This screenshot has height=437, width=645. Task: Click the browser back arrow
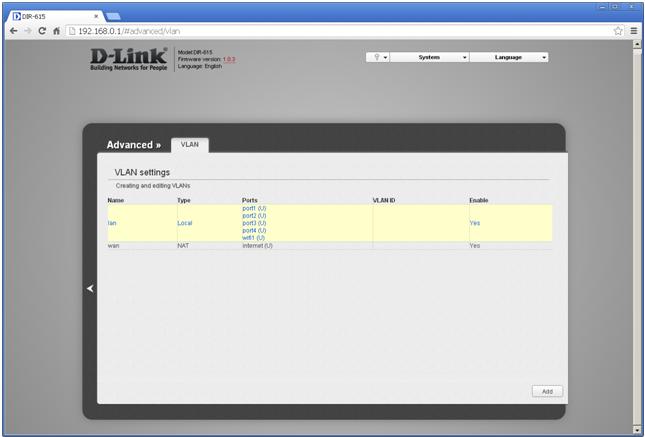pos(12,31)
